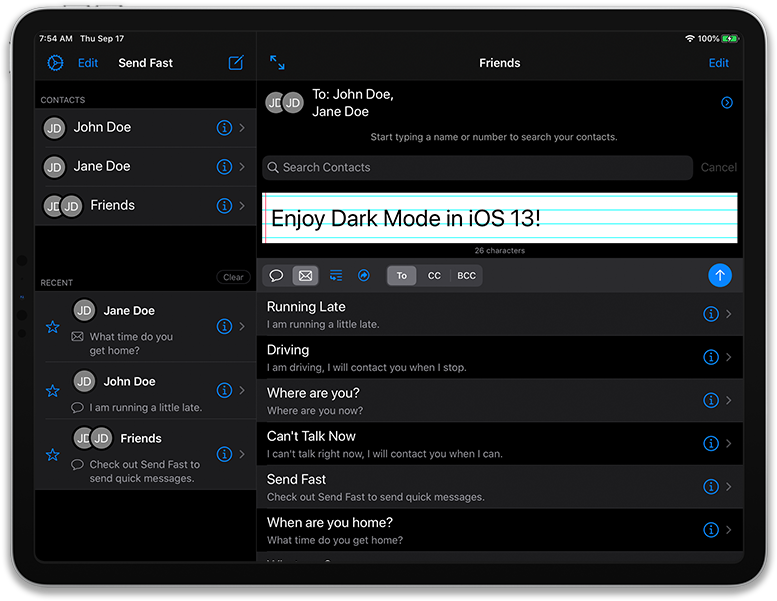The image size is (777, 601).
Task: Open info for Running Late template
Action: (x=711, y=314)
